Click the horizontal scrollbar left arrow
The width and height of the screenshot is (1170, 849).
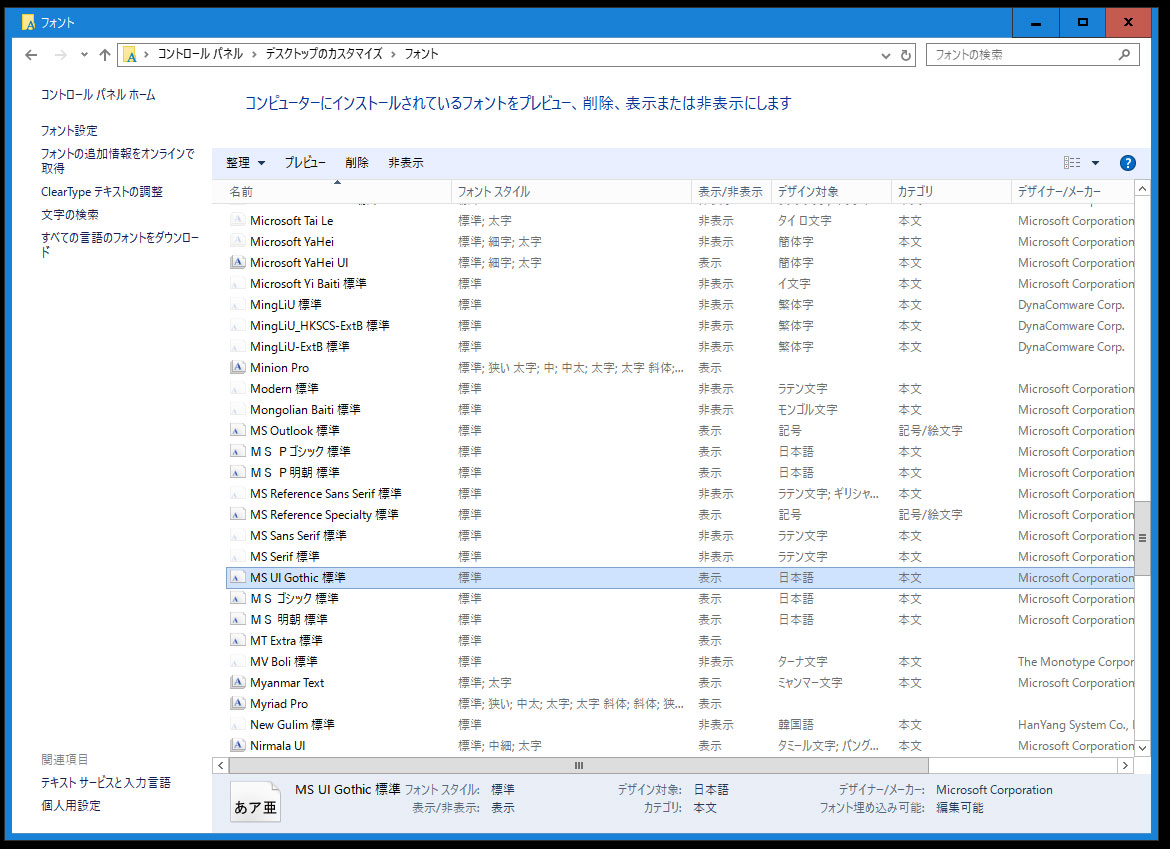coord(220,765)
